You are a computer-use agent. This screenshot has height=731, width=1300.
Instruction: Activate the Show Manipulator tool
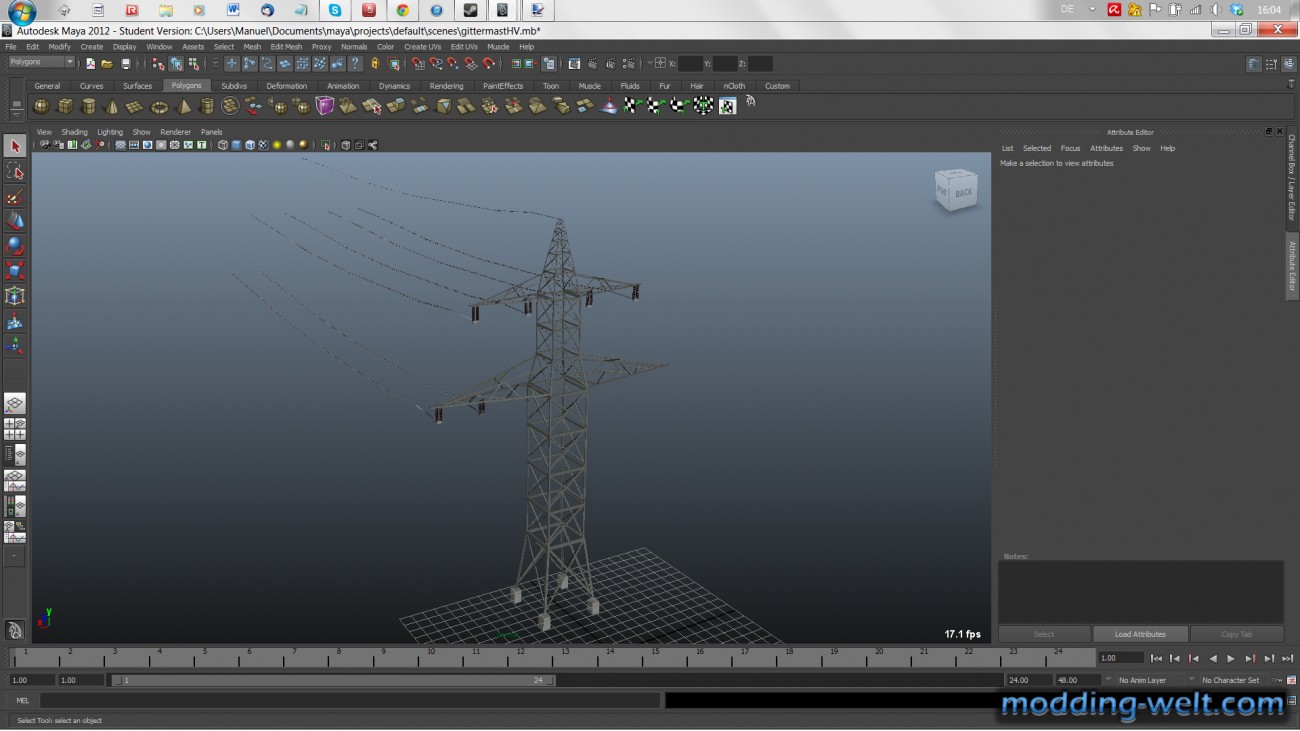(15, 346)
